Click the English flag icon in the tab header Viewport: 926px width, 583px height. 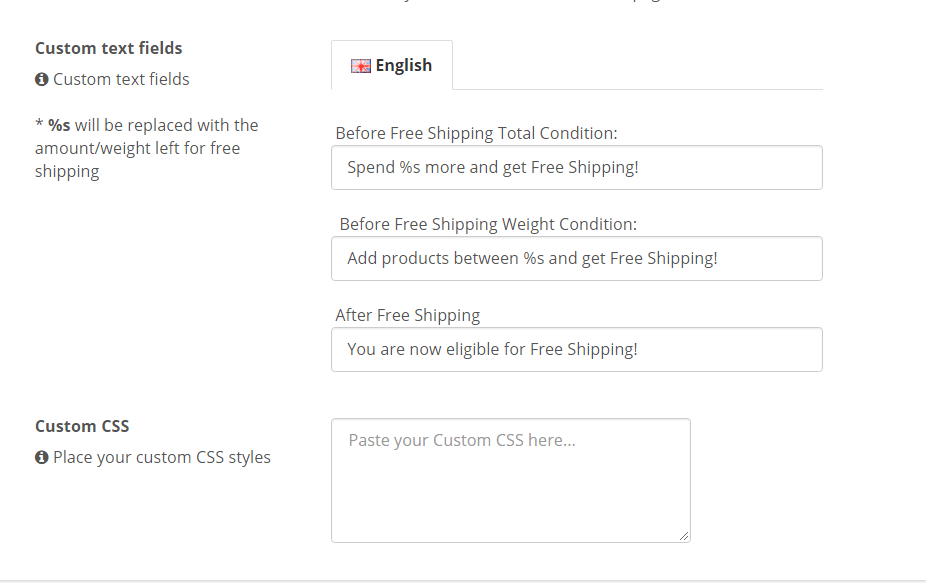(360, 64)
